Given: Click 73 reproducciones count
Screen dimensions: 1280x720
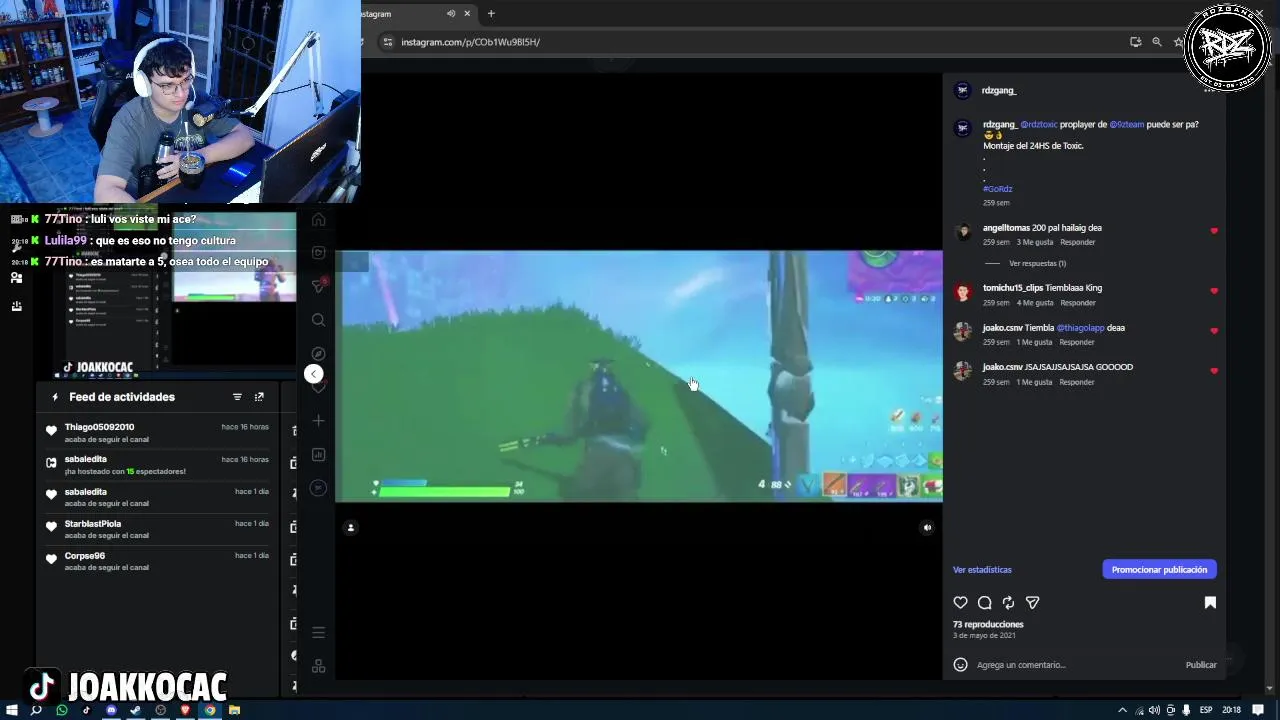Looking at the screenshot, I should [x=988, y=624].
